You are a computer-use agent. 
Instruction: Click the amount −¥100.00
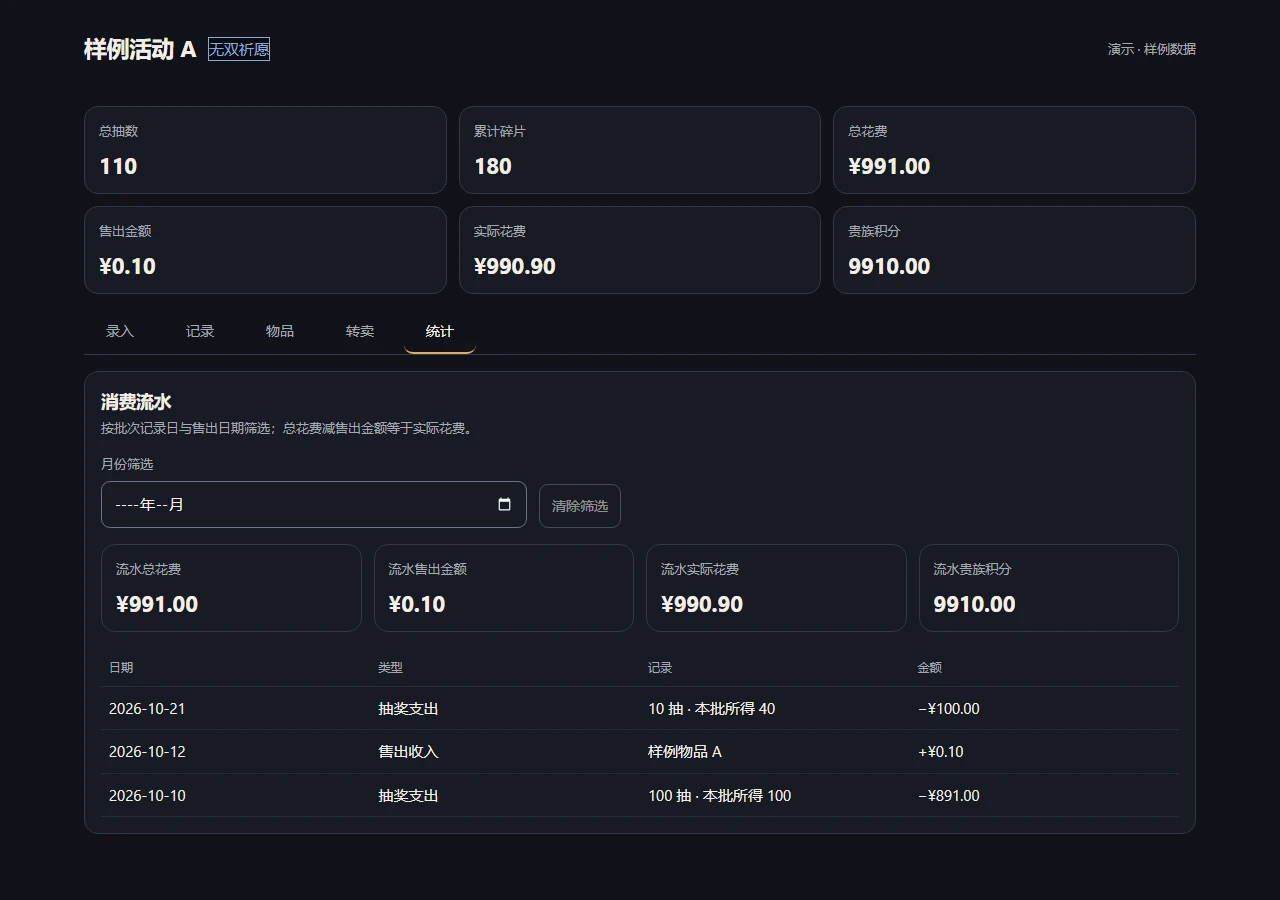(949, 708)
